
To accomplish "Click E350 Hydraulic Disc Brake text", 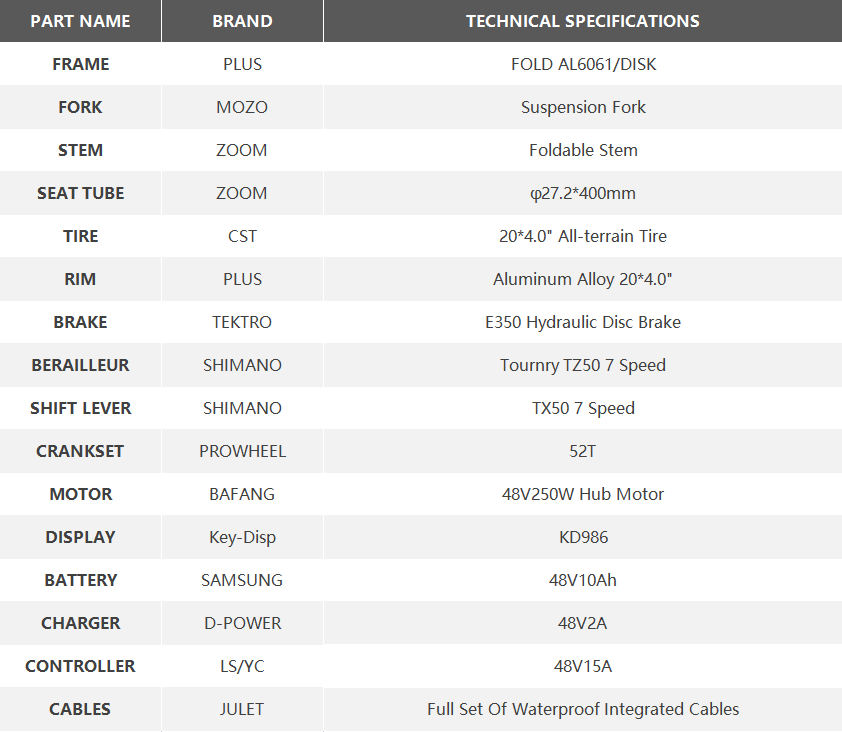I will [583, 322].
